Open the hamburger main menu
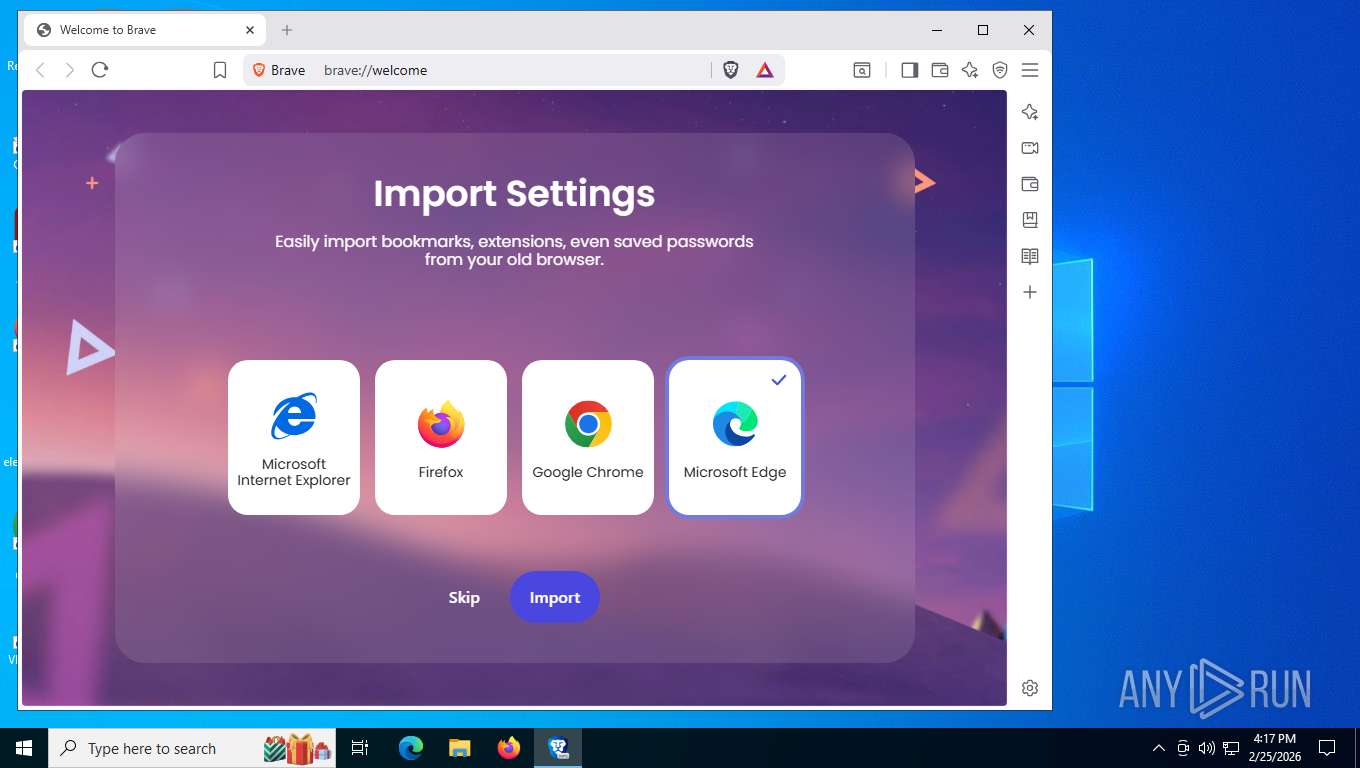 [1030, 70]
